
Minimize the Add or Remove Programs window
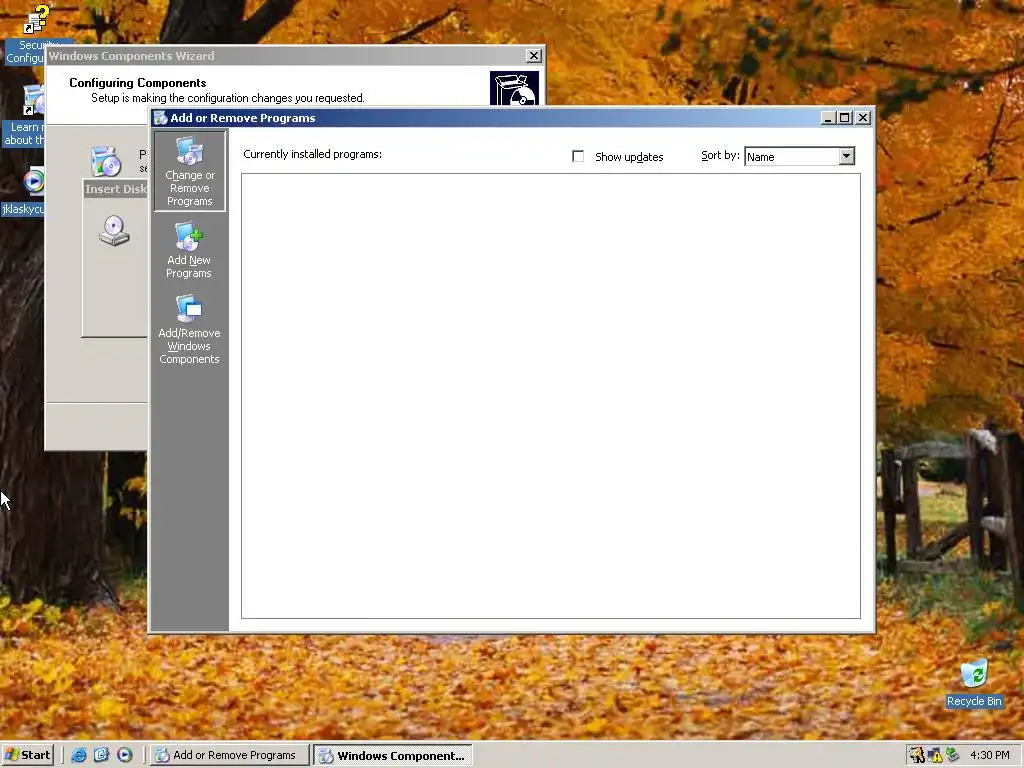pos(828,118)
